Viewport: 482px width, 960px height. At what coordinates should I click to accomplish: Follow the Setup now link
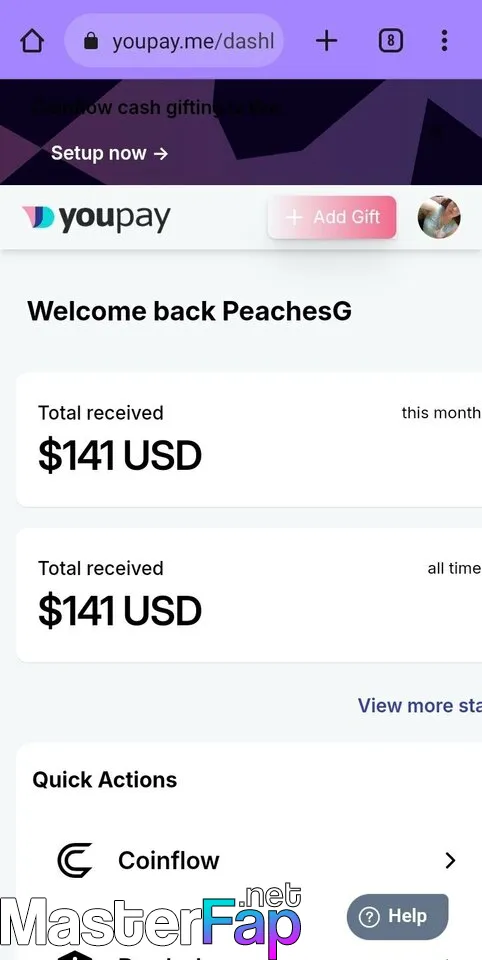tap(109, 153)
